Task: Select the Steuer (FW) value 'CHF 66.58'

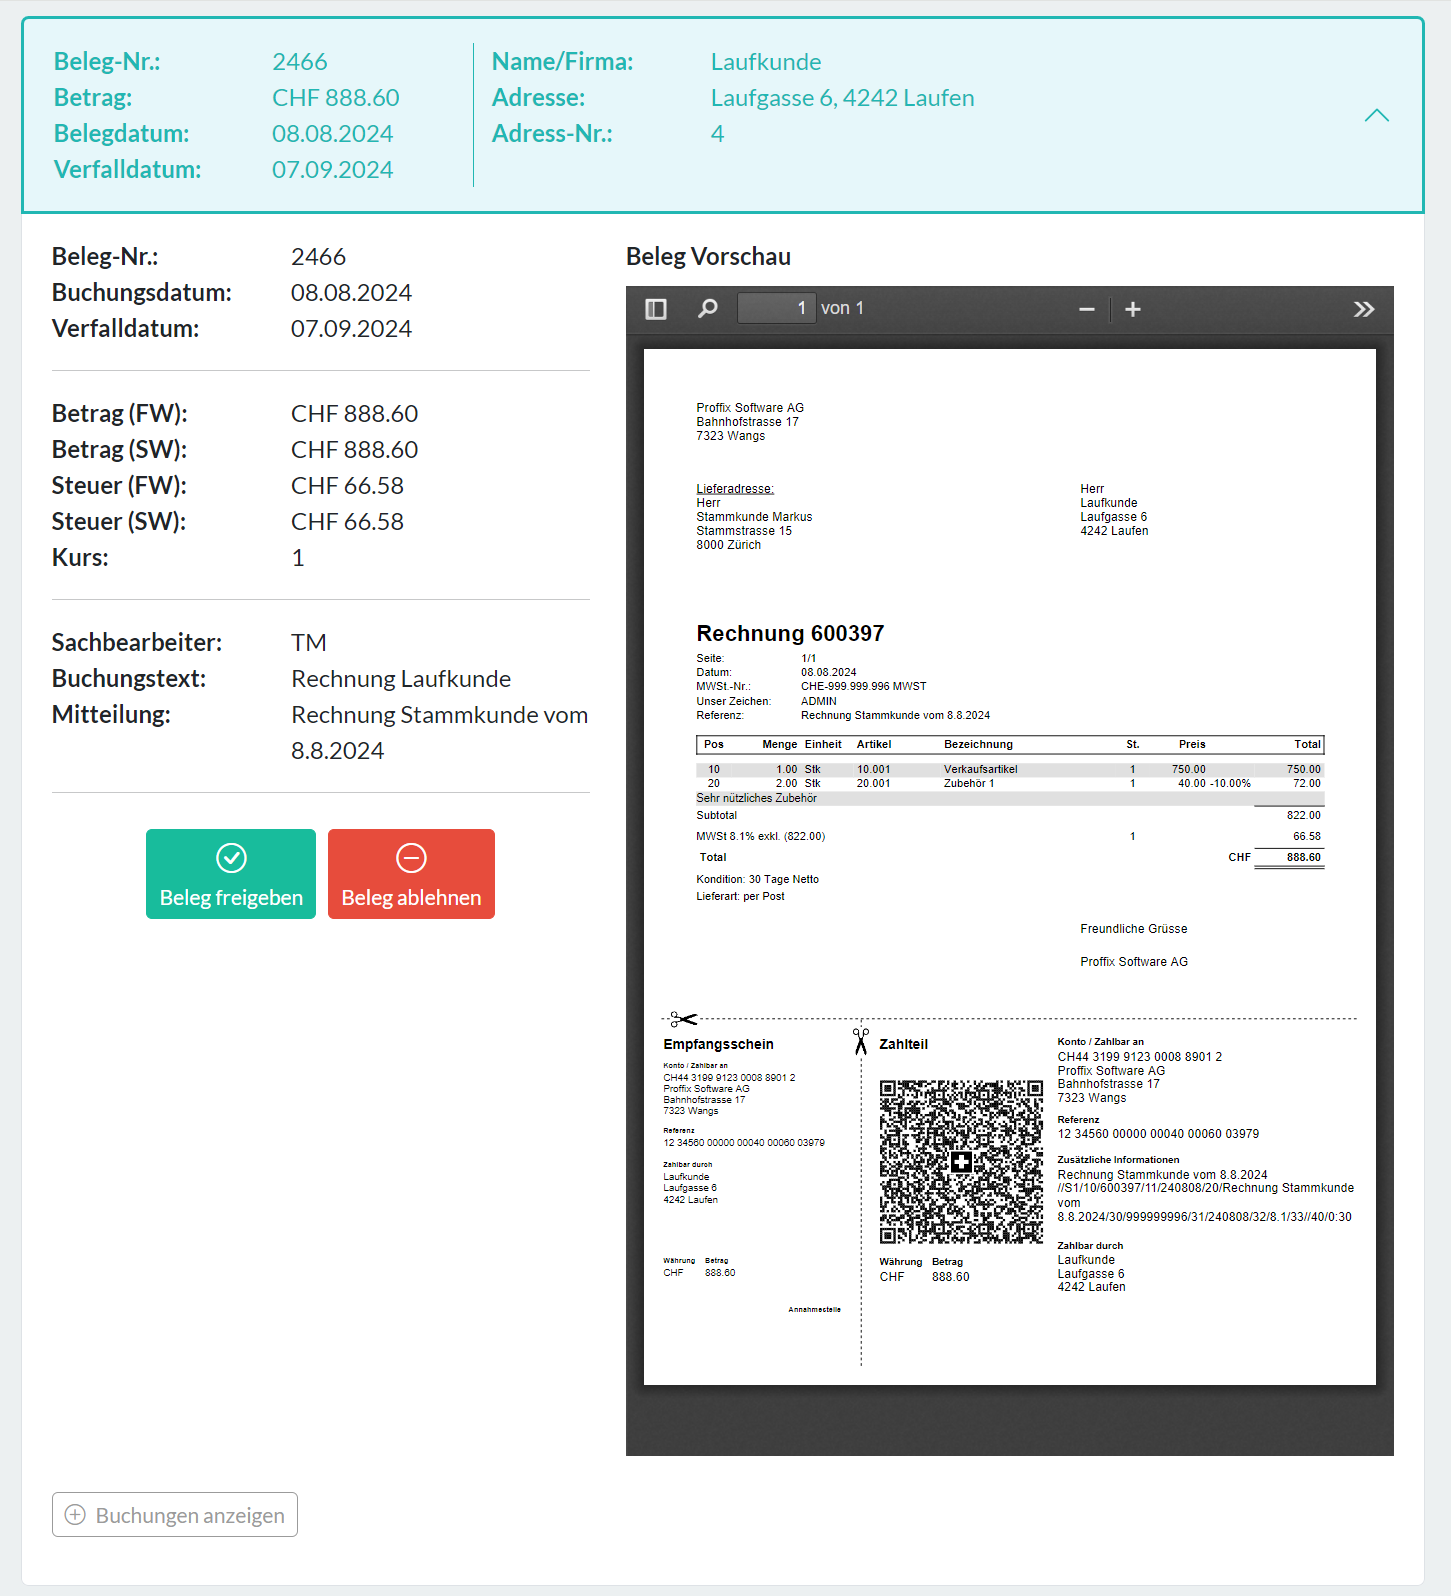Action: click(x=348, y=486)
